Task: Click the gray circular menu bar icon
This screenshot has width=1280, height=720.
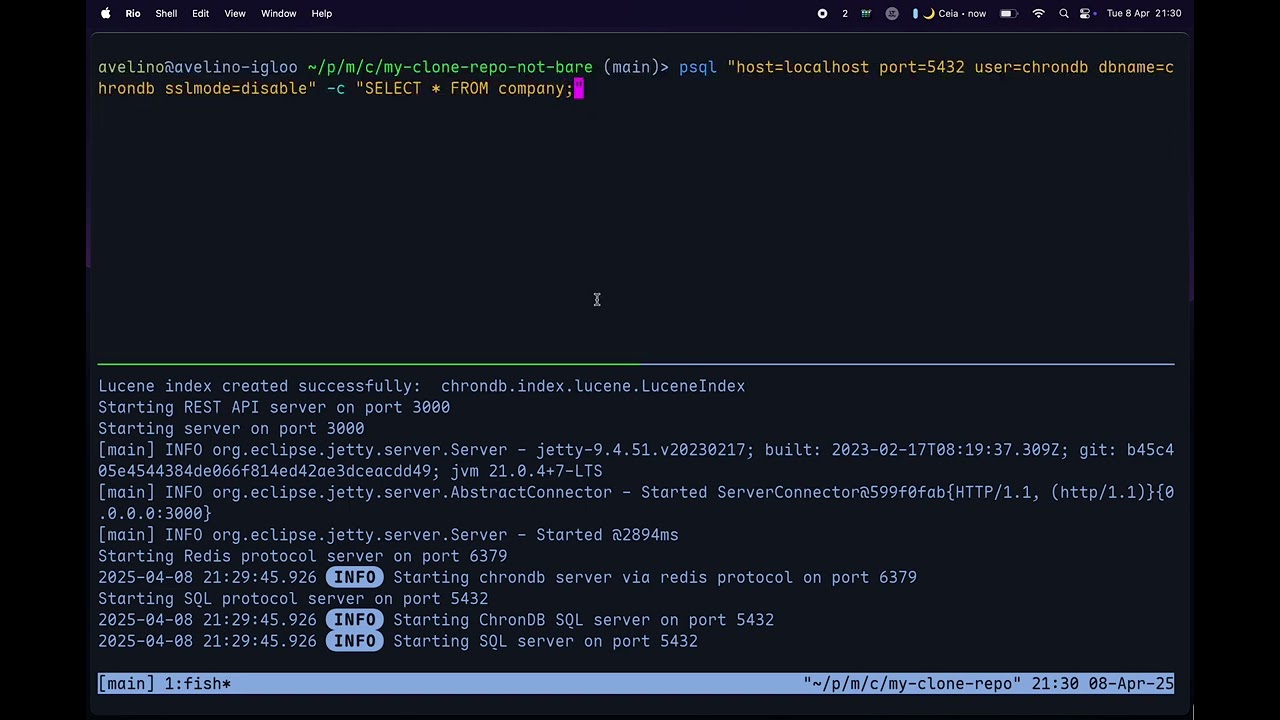Action: [892, 13]
